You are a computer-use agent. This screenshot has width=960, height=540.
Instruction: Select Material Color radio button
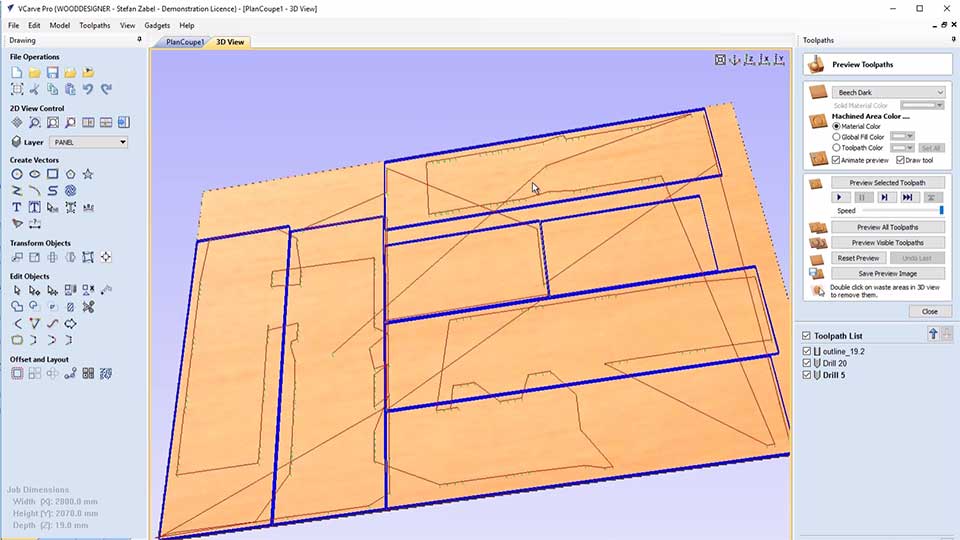[x=836, y=126]
